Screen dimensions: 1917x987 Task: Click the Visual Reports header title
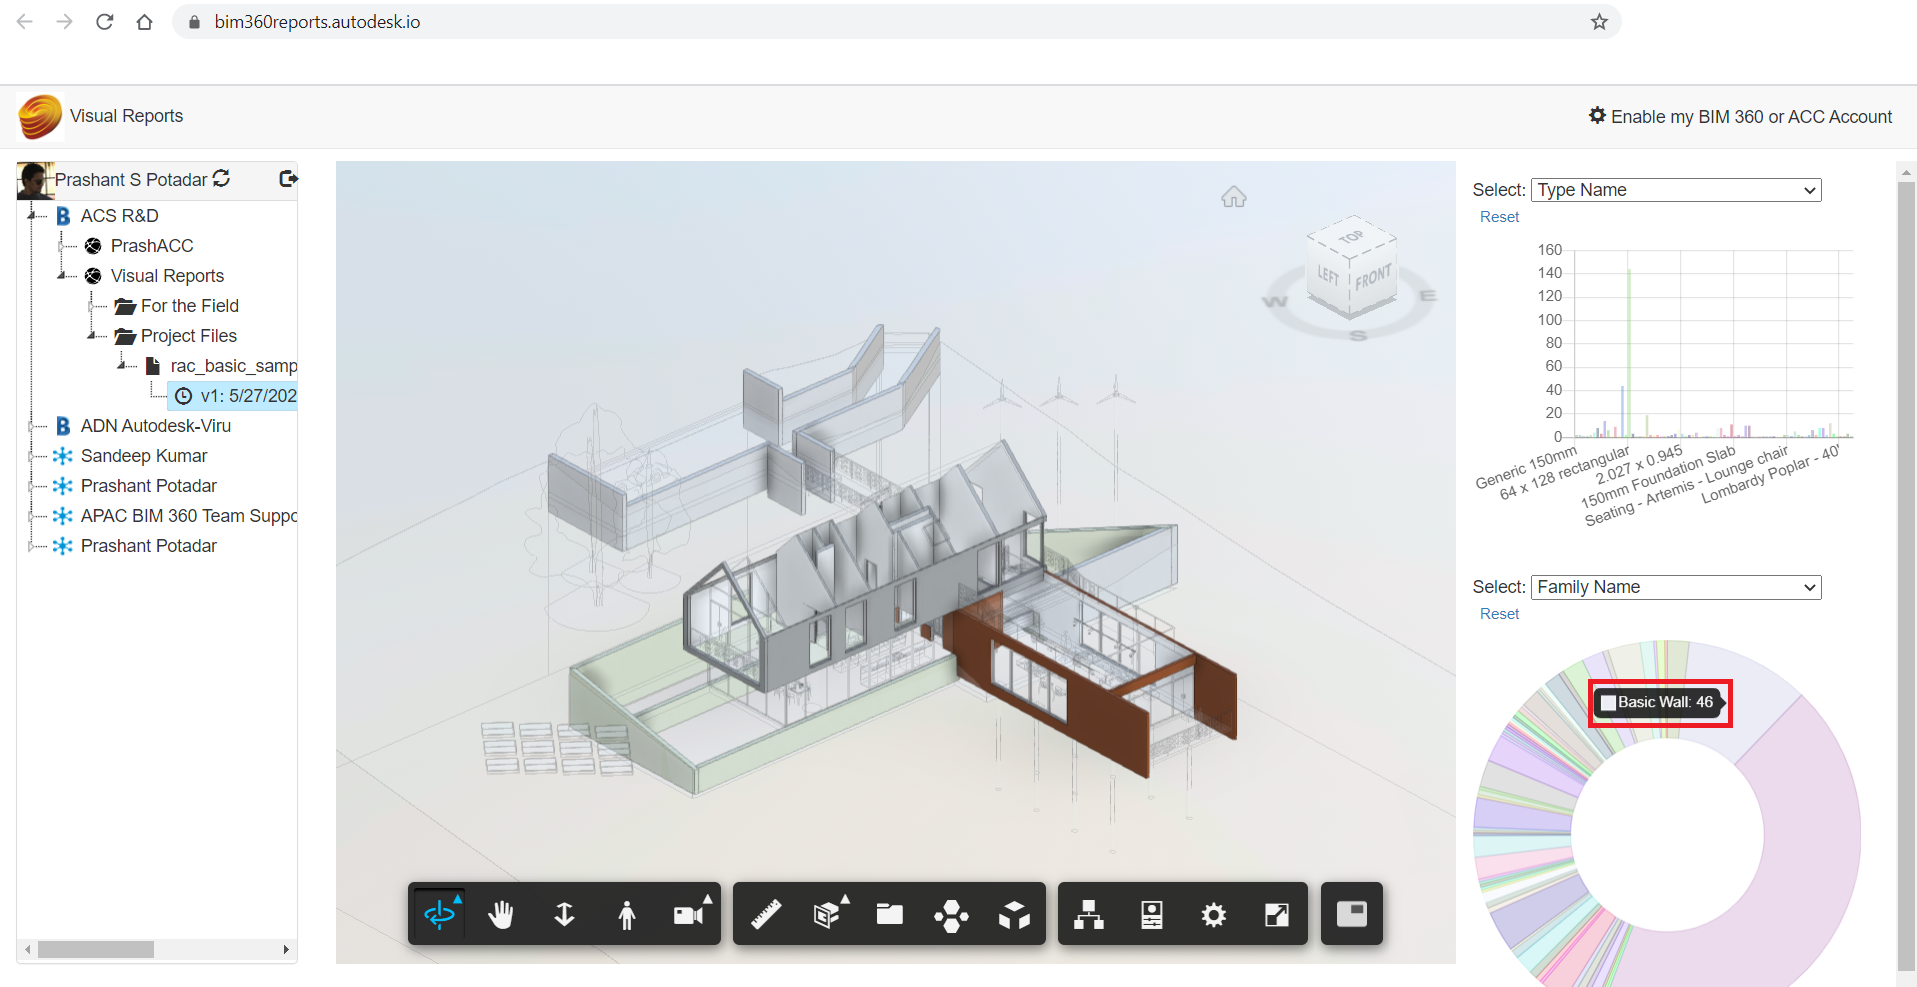(126, 116)
